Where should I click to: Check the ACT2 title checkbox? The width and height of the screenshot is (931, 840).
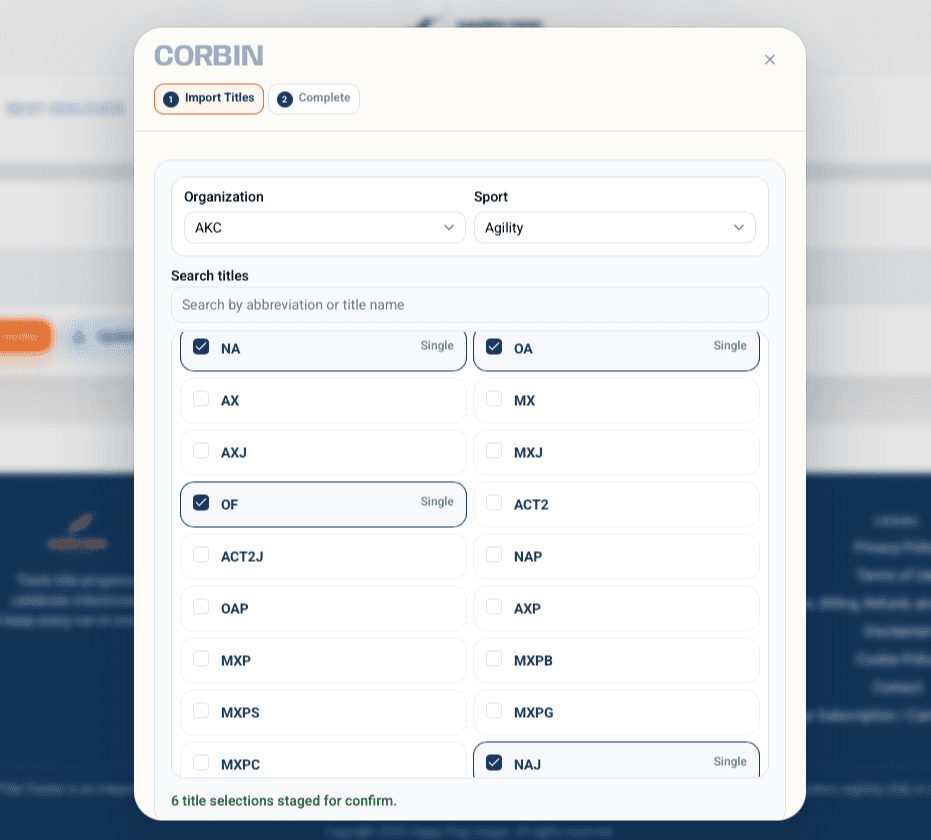click(494, 503)
